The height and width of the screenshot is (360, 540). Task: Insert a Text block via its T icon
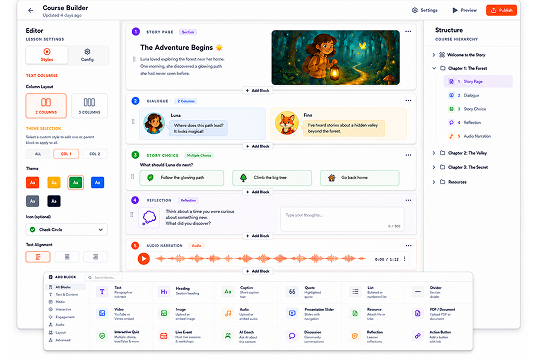pos(102,292)
